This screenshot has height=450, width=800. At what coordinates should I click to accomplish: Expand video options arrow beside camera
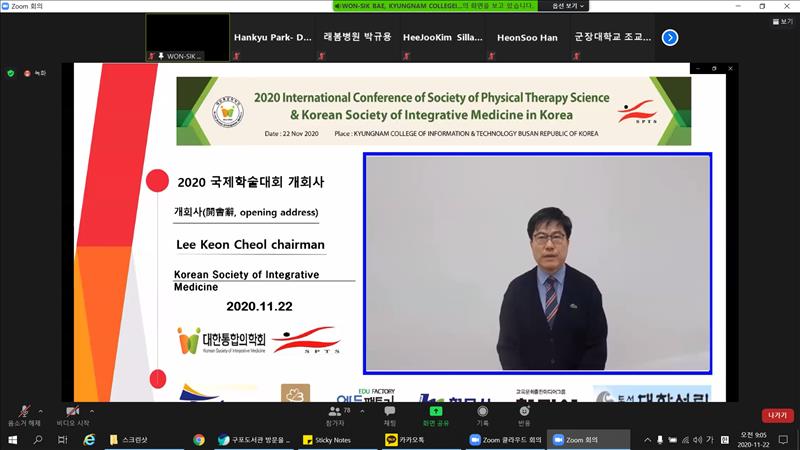(x=92, y=411)
